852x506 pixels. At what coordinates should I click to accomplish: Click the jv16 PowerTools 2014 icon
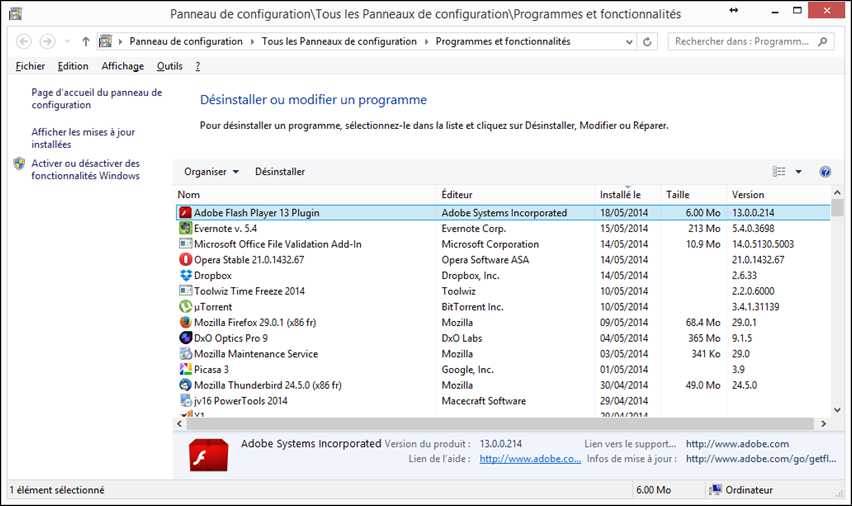point(186,401)
